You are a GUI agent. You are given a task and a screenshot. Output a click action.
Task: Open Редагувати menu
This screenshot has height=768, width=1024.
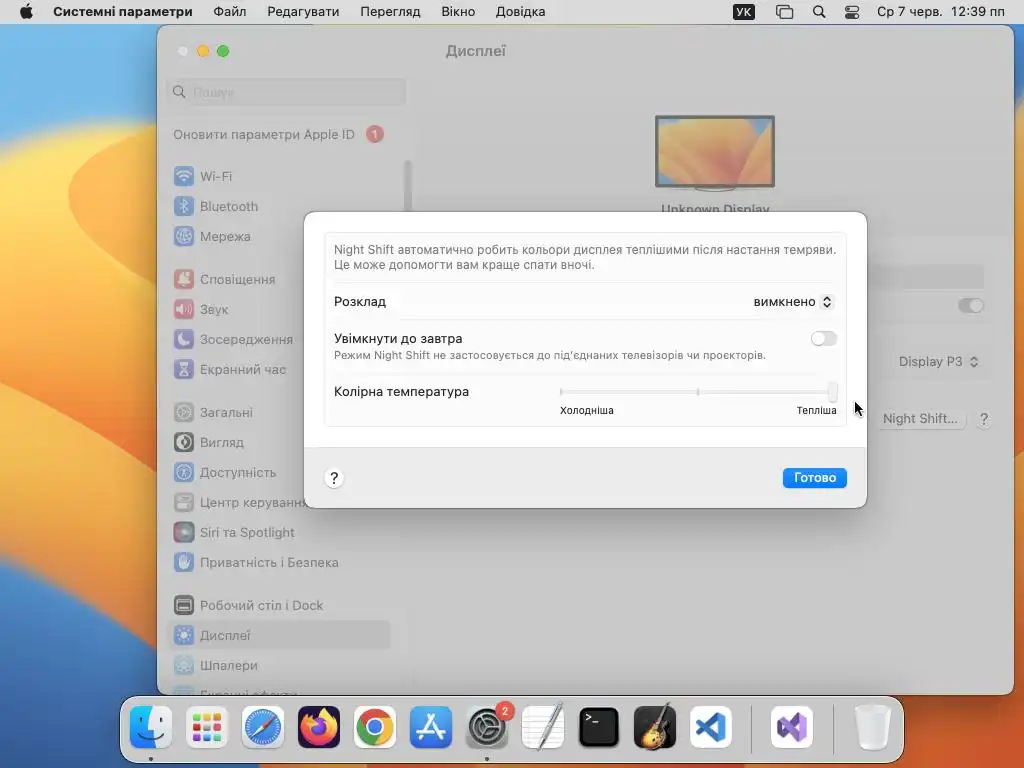tap(303, 12)
